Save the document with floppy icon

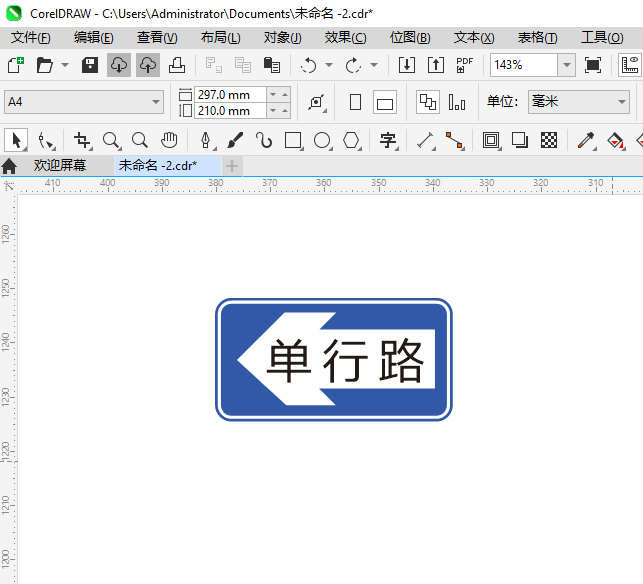90,65
